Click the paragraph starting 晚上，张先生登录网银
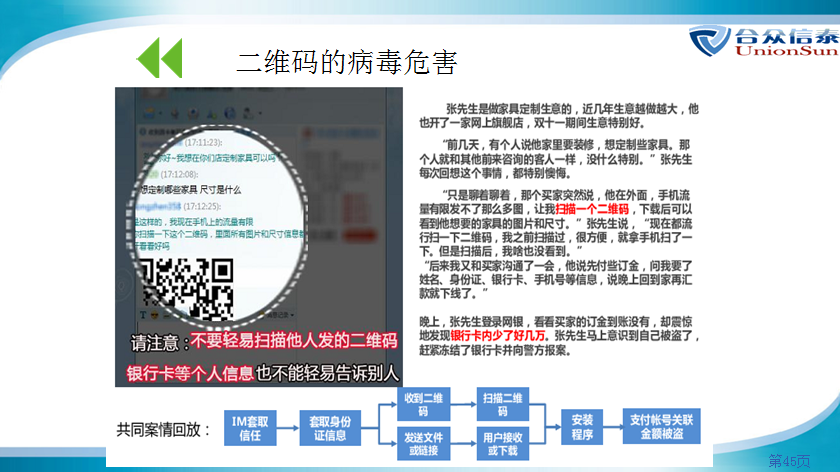 pyautogui.click(x=559, y=336)
